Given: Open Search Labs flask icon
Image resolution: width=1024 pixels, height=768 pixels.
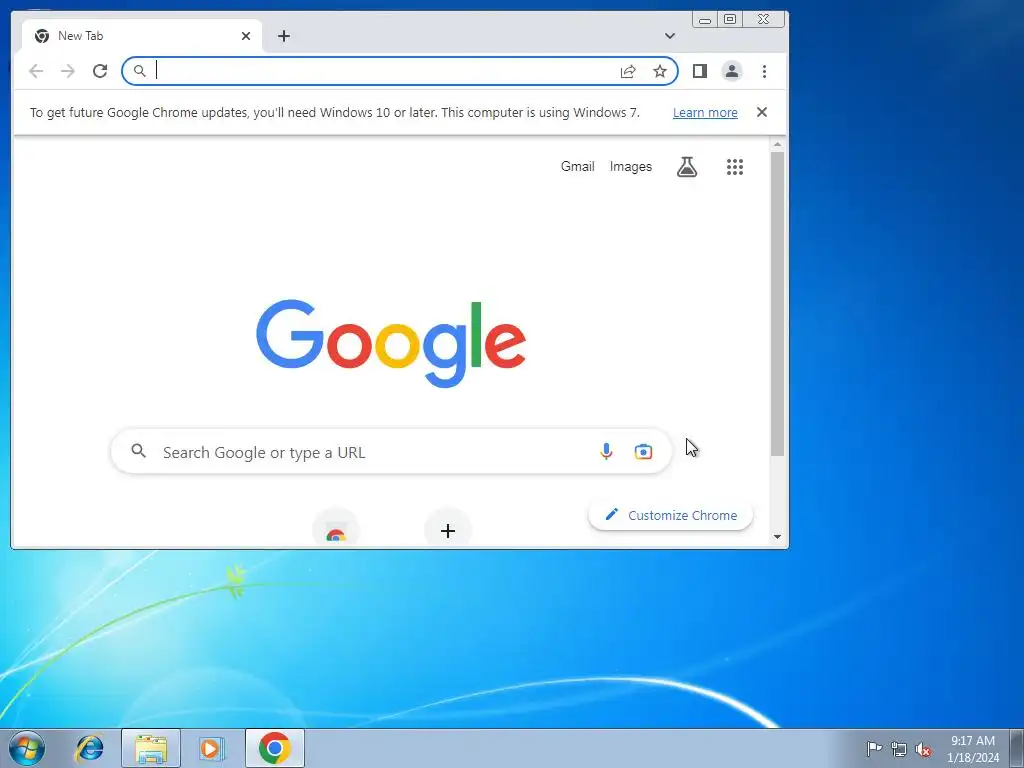Looking at the screenshot, I should (x=687, y=167).
